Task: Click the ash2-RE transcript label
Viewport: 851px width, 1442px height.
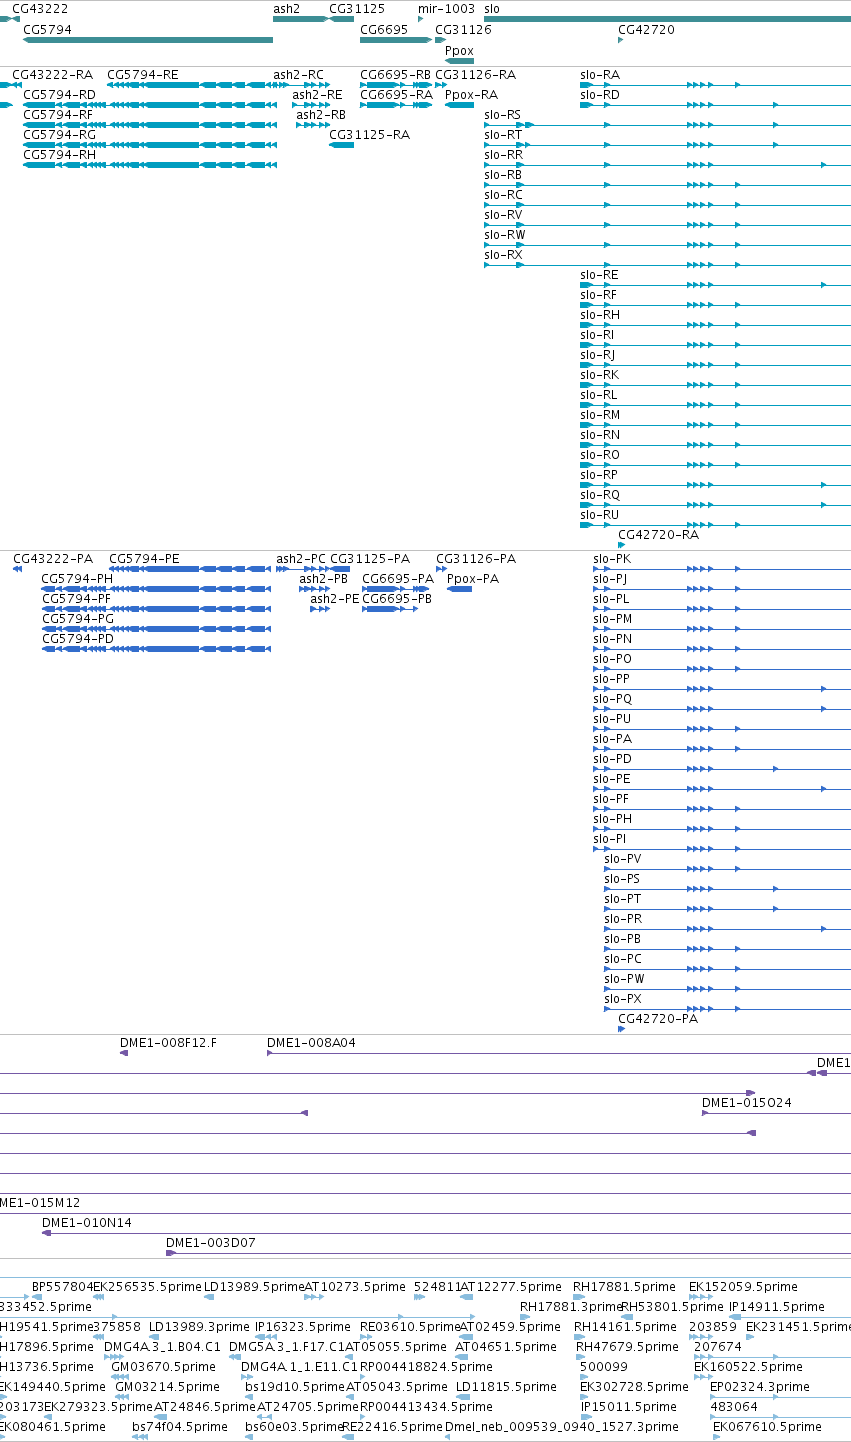Action: (317, 95)
